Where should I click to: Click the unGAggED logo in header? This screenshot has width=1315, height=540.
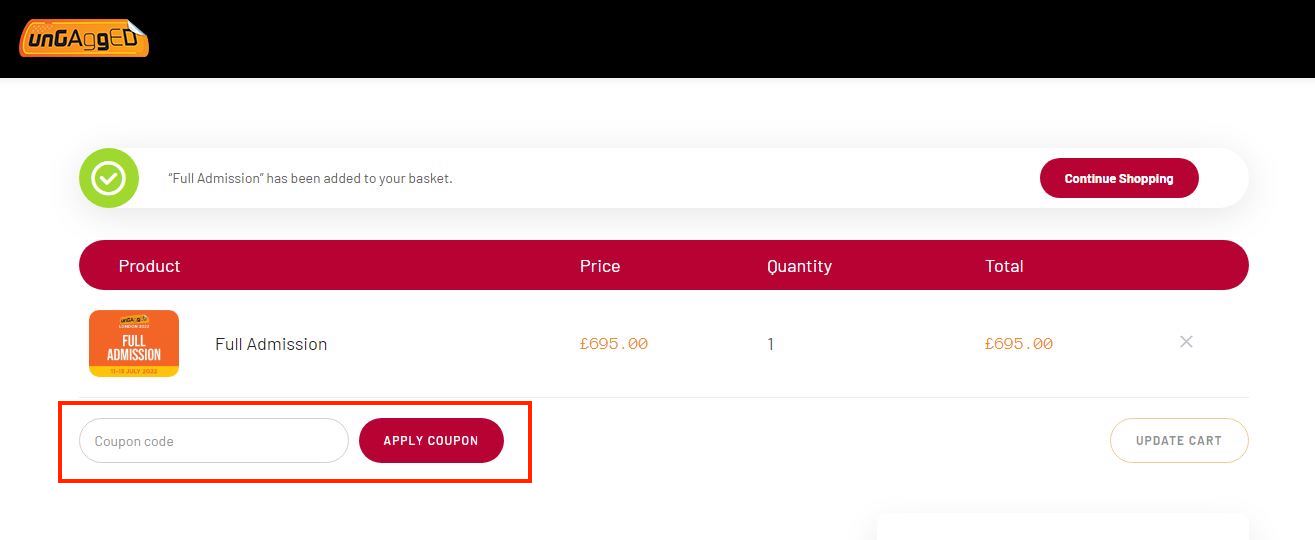coord(84,38)
